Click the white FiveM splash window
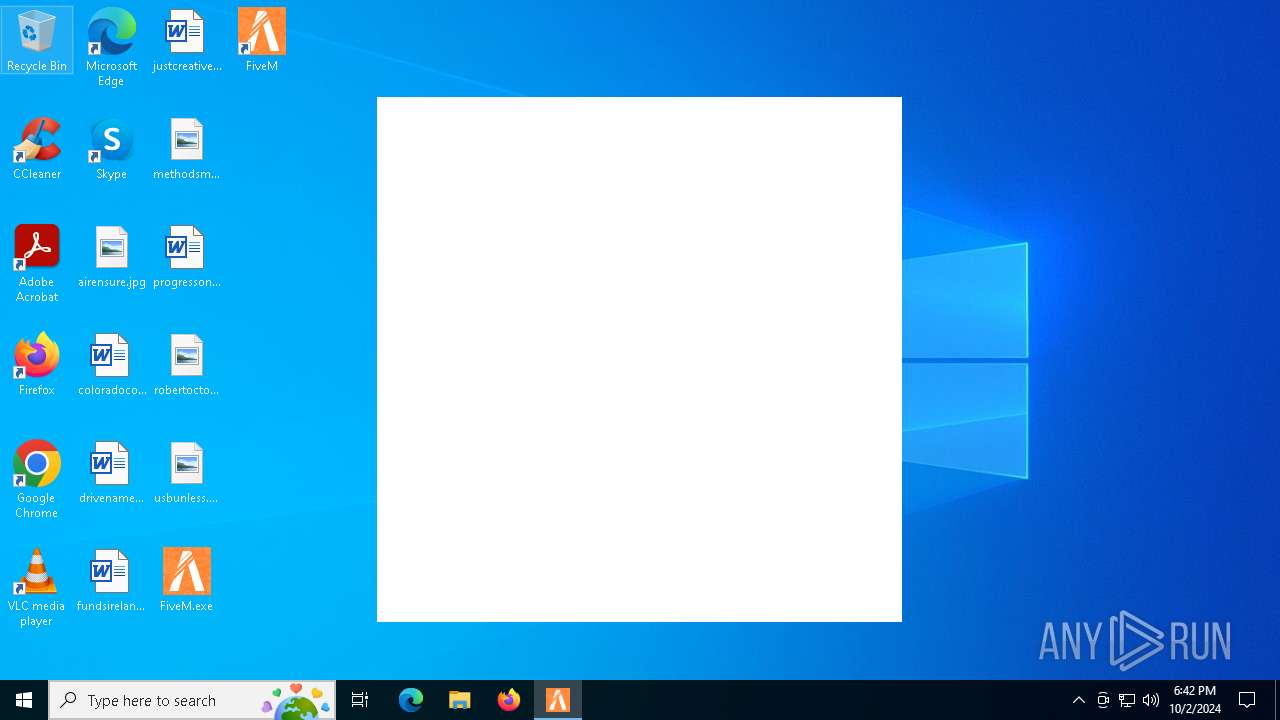 639,359
